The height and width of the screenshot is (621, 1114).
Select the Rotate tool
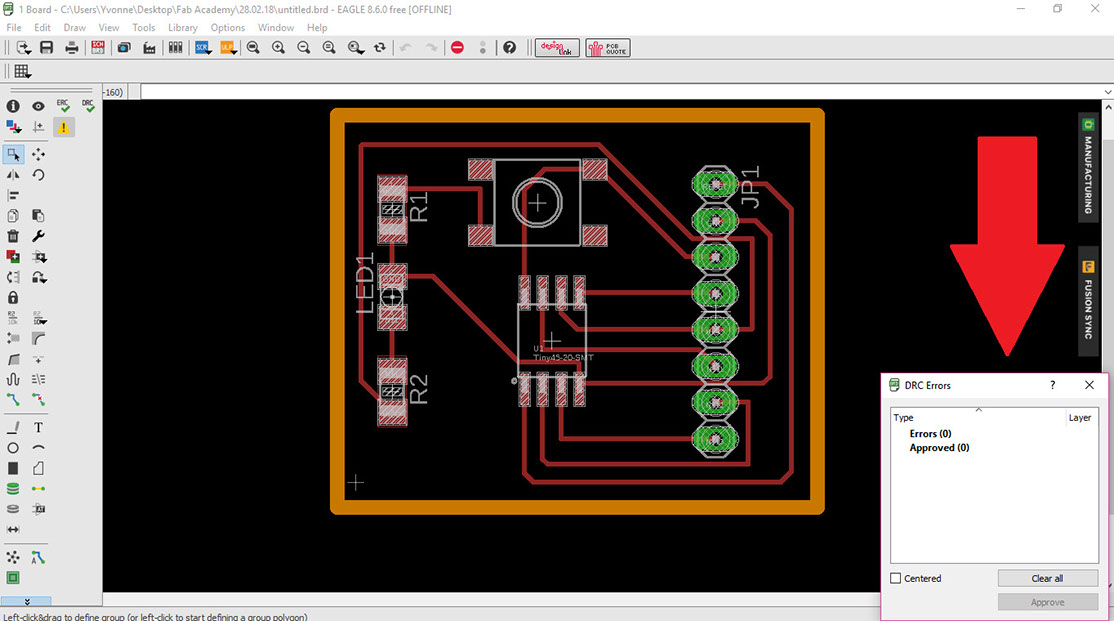pos(38,175)
